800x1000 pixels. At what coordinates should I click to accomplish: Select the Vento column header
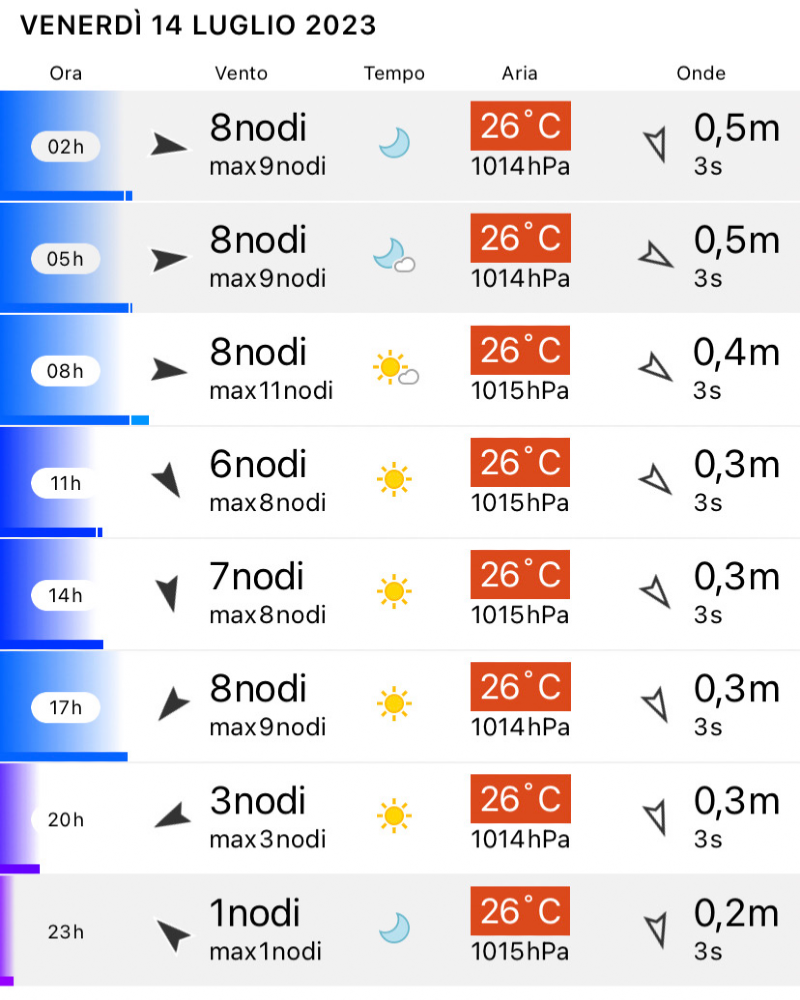241,73
